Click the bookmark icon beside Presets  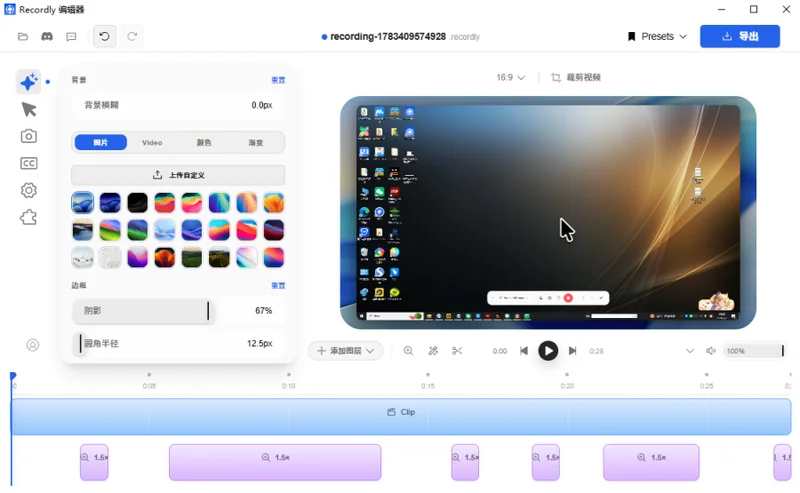pyautogui.click(x=632, y=37)
